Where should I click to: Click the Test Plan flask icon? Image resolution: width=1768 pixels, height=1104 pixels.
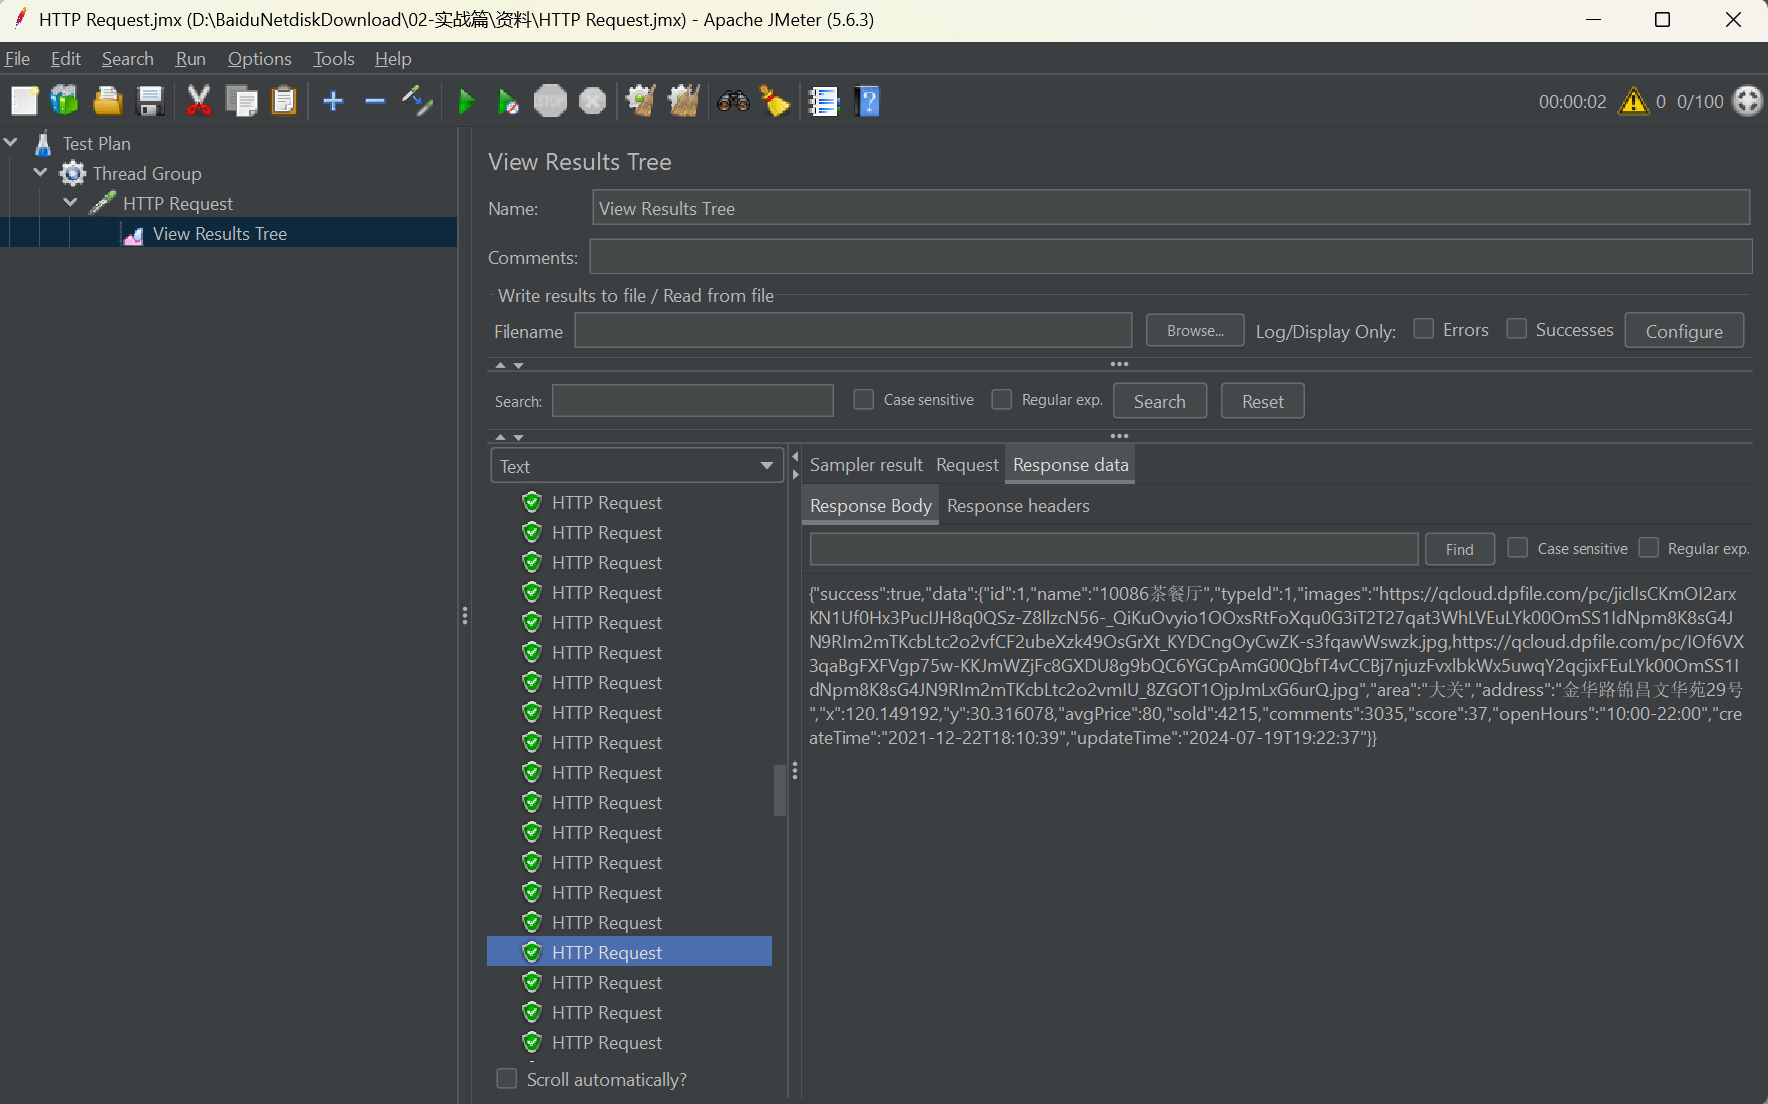[x=43, y=144]
